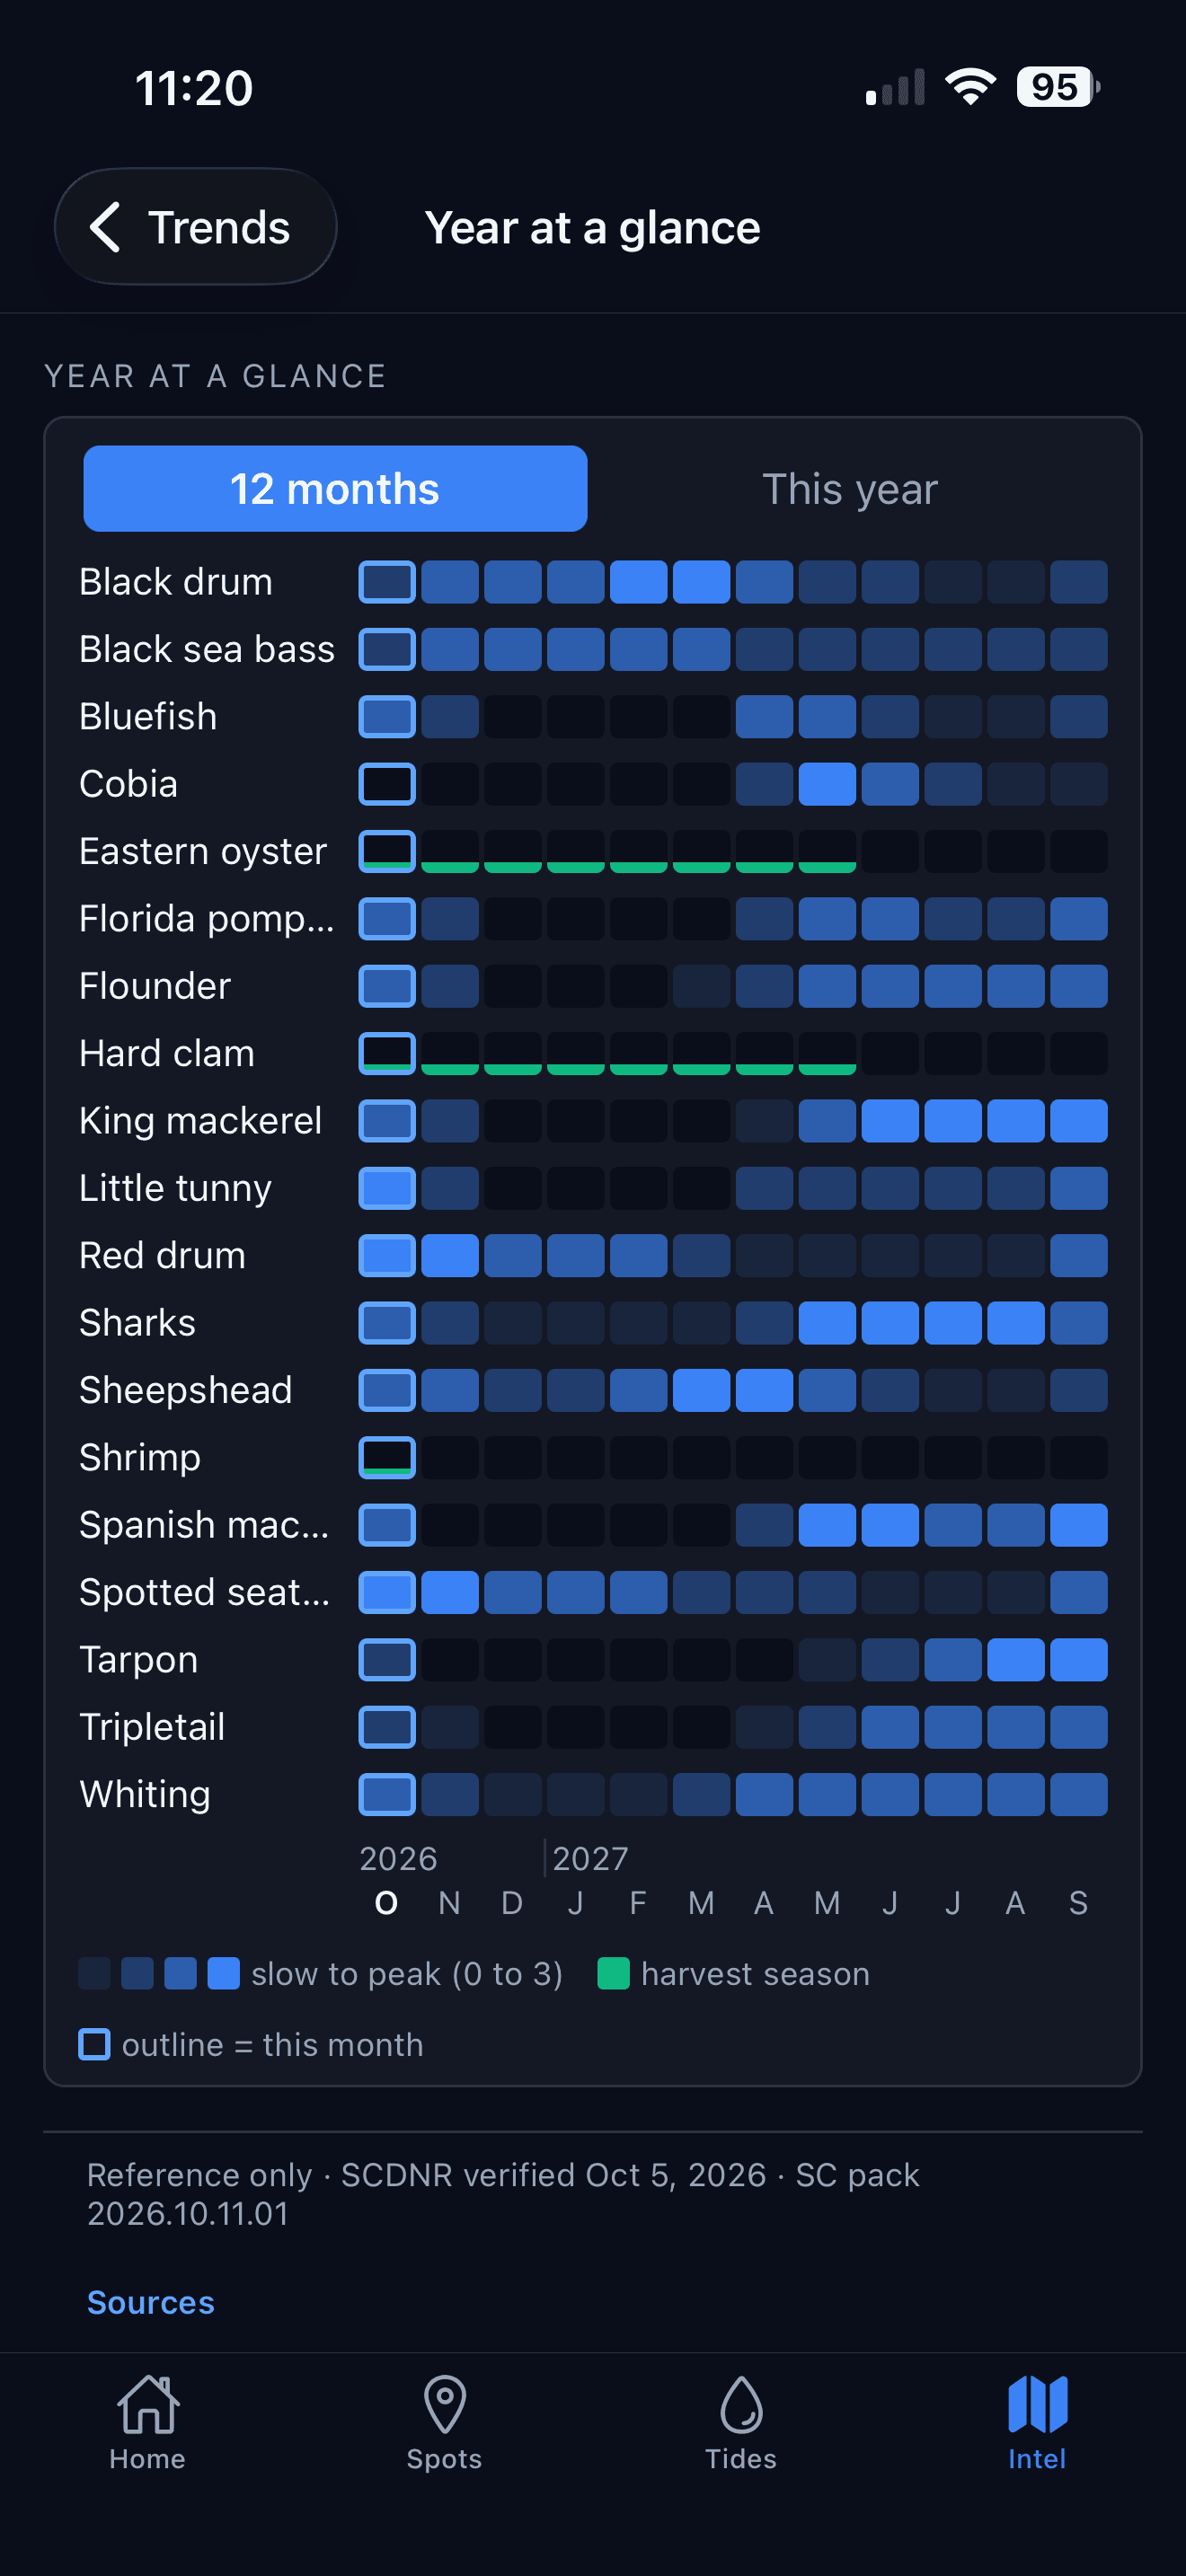1186x2576 pixels.
Task: Tap the Sharks row label
Action: (138, 1322)
